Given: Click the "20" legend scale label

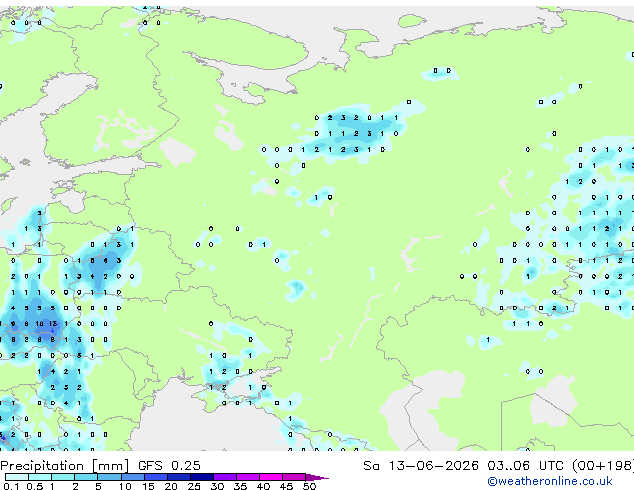Looking at the screenshot, I should click(x=171, y=486).
